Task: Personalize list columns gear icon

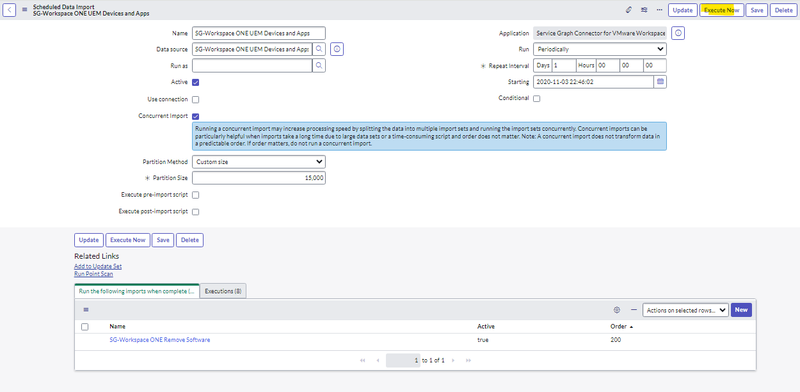Action: 616,309
